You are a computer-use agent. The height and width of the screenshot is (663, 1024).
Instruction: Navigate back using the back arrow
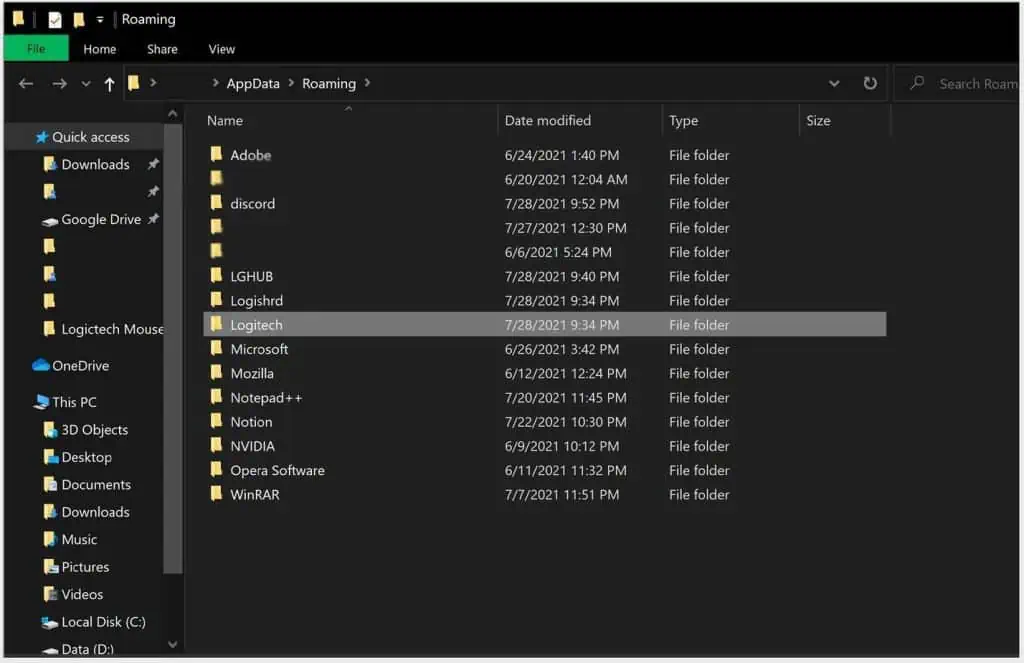click(x=25, y=83)
